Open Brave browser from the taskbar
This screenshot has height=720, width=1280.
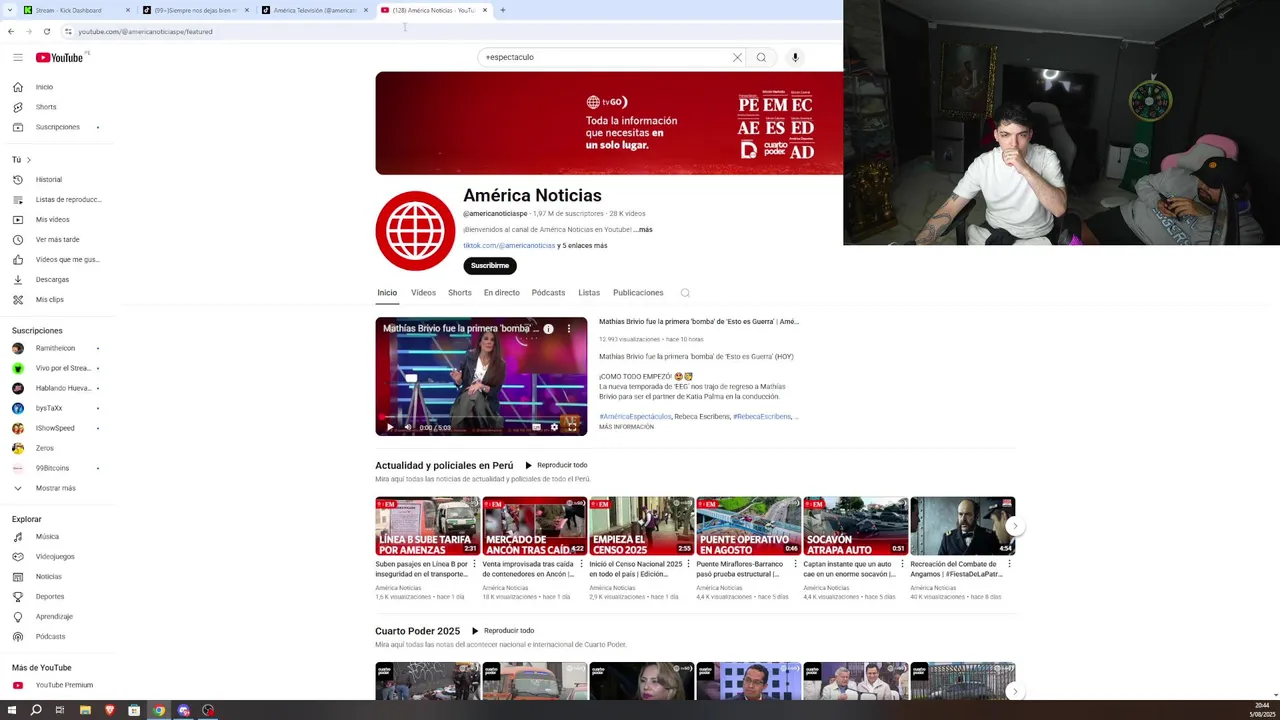110,710
